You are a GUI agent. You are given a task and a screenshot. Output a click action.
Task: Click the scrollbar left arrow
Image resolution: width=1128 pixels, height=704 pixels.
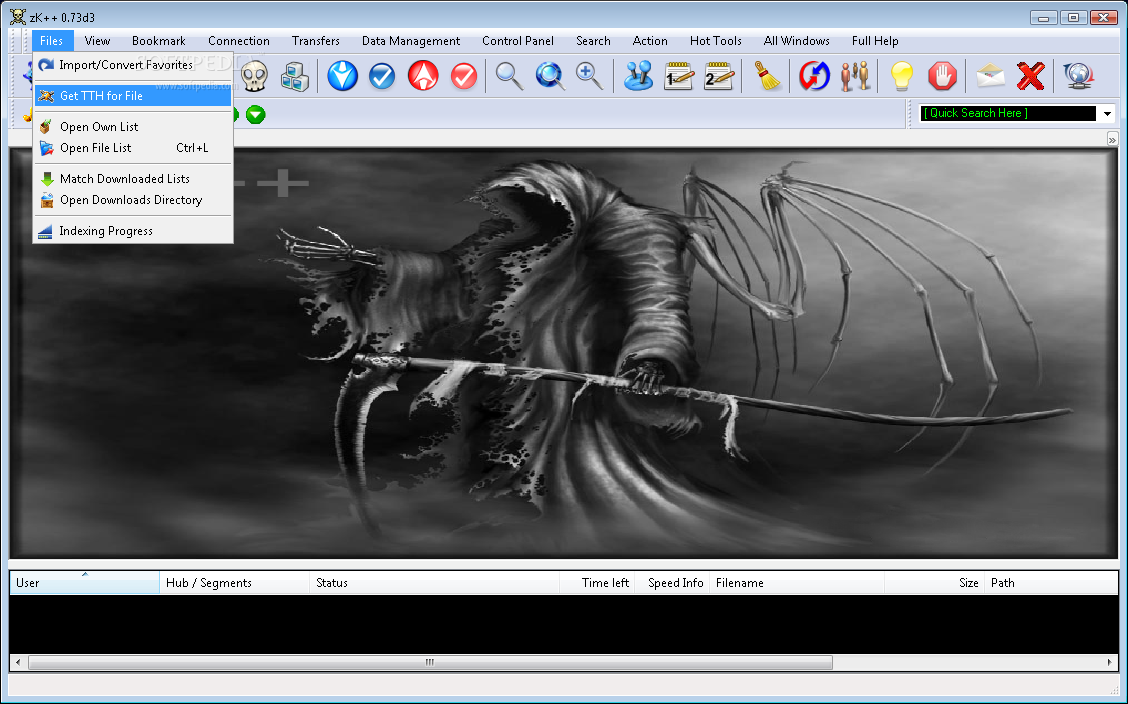18,662
